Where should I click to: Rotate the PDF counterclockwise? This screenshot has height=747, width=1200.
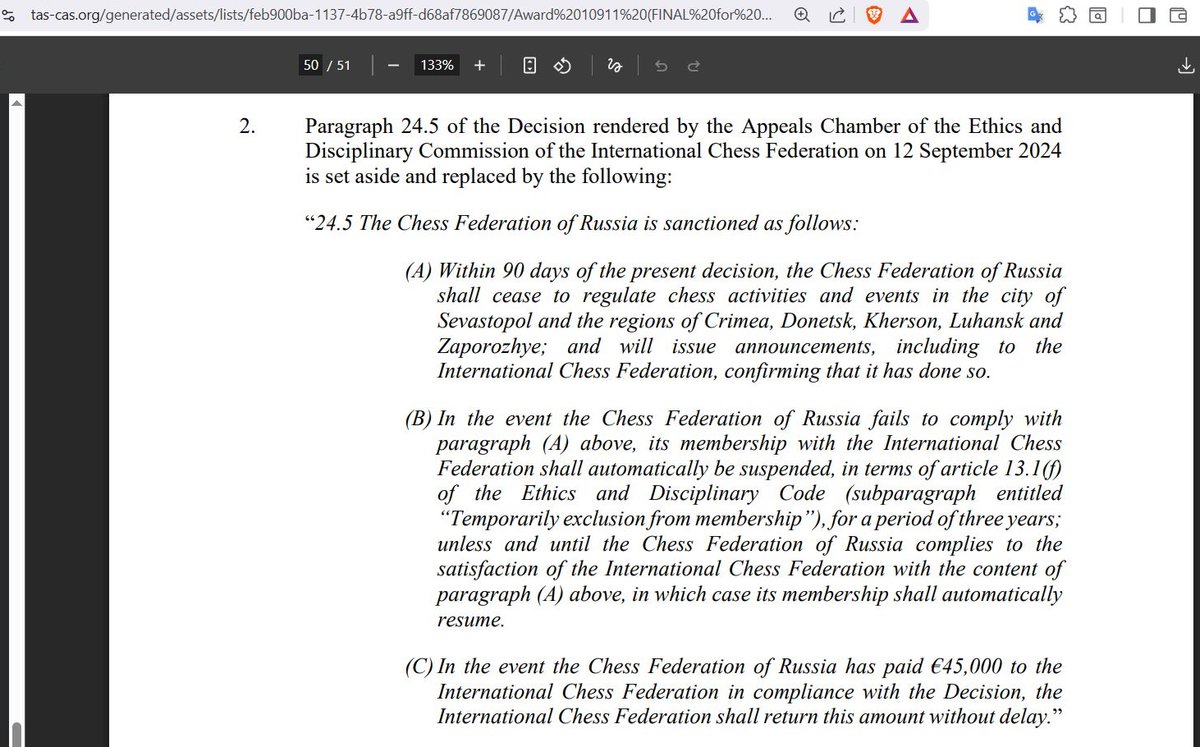point(562,65)
